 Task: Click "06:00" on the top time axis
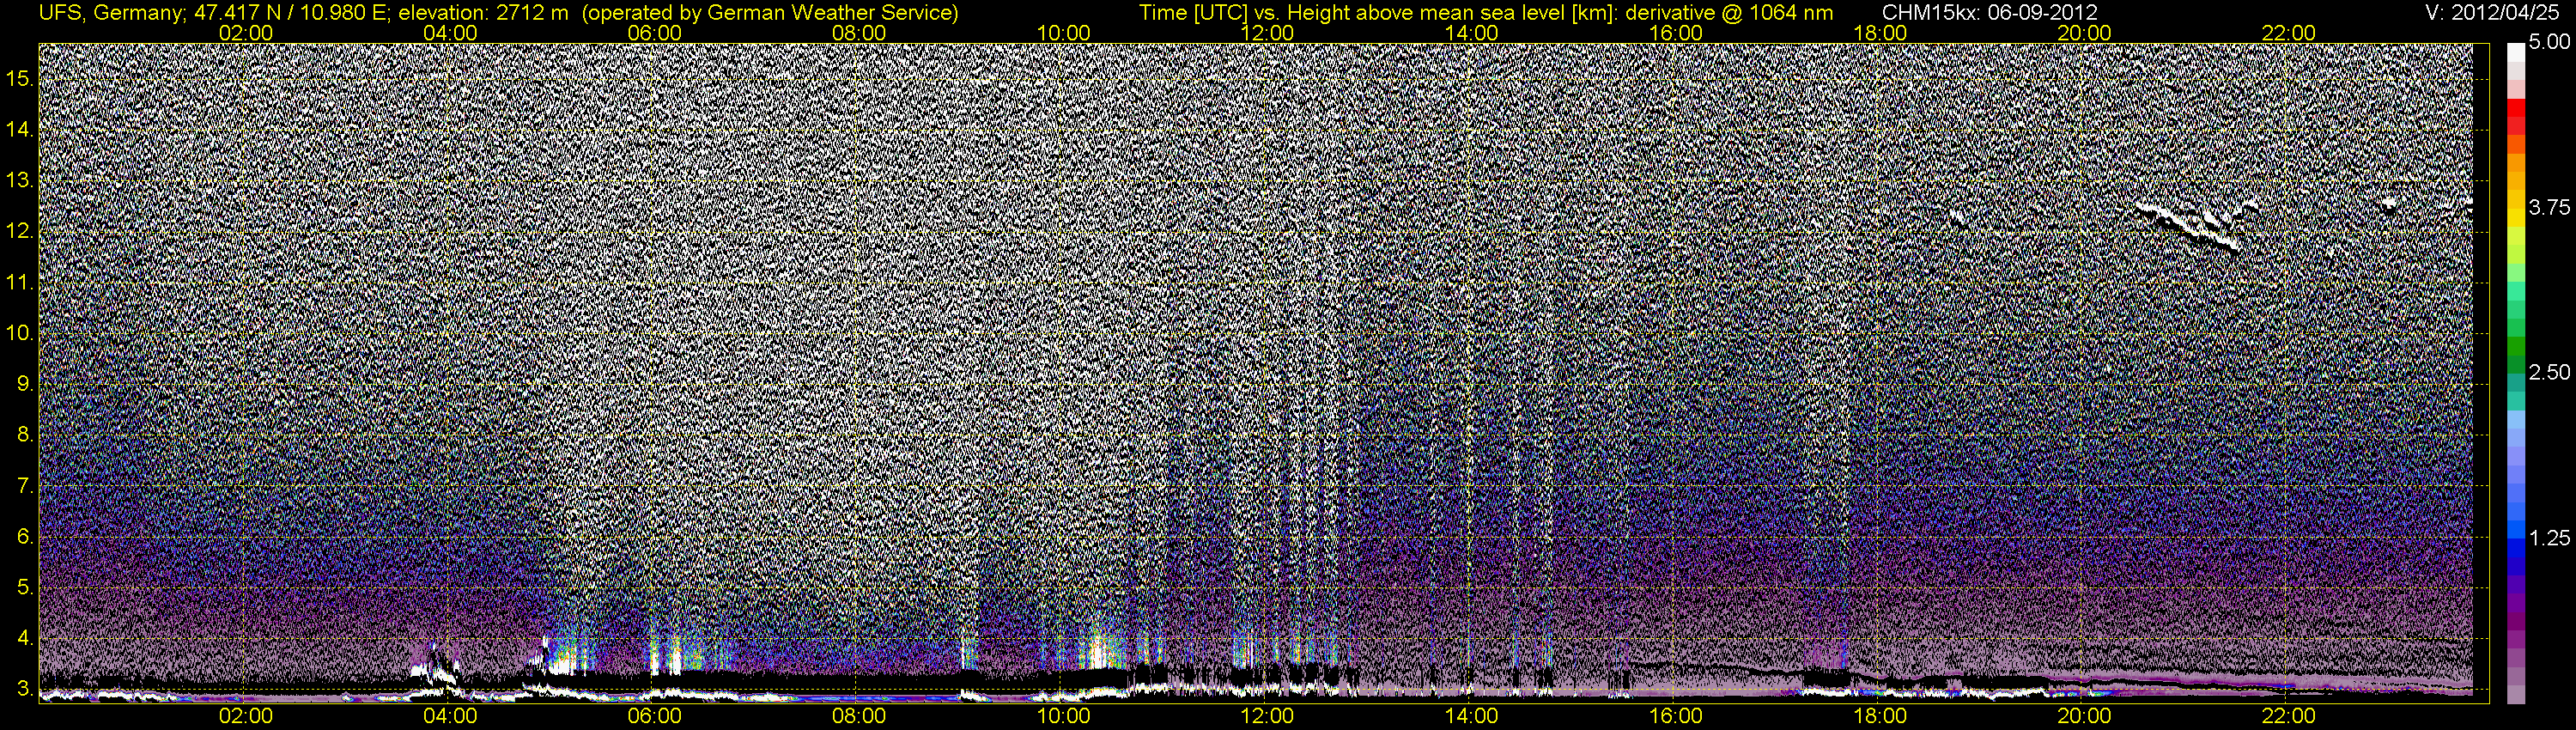(x=654, y=33)
